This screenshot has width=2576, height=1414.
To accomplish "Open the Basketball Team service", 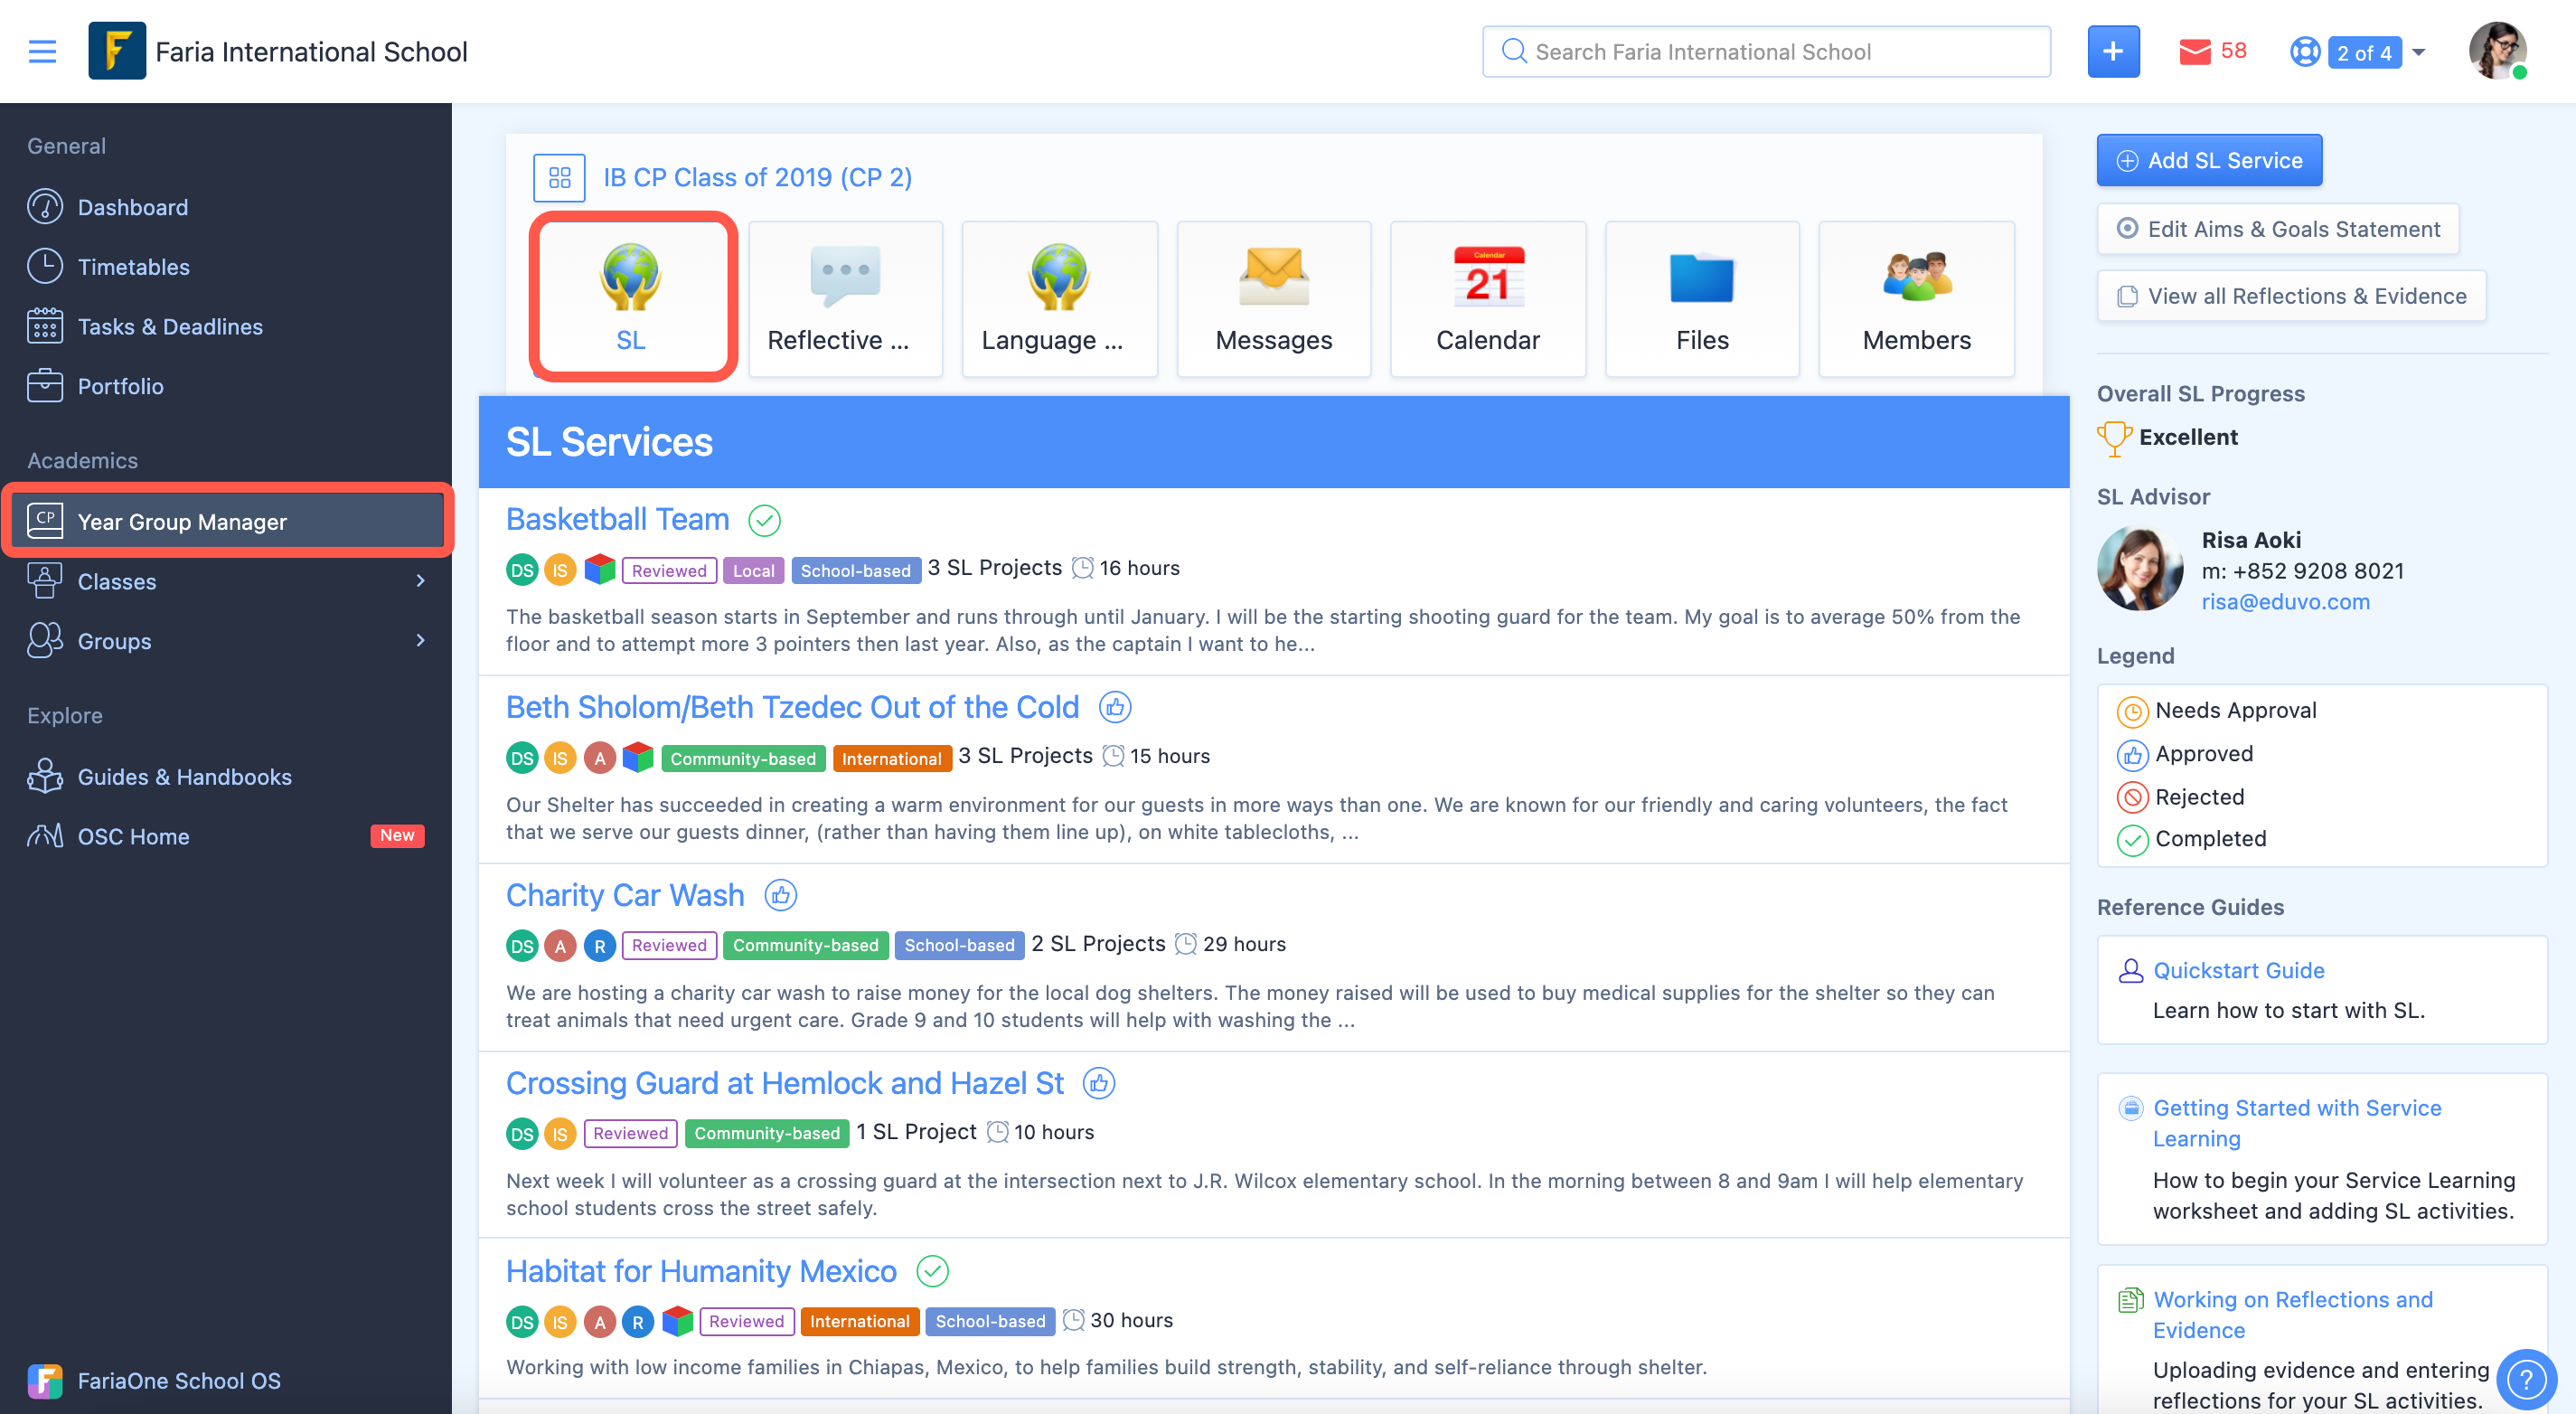I will point(617,519).
